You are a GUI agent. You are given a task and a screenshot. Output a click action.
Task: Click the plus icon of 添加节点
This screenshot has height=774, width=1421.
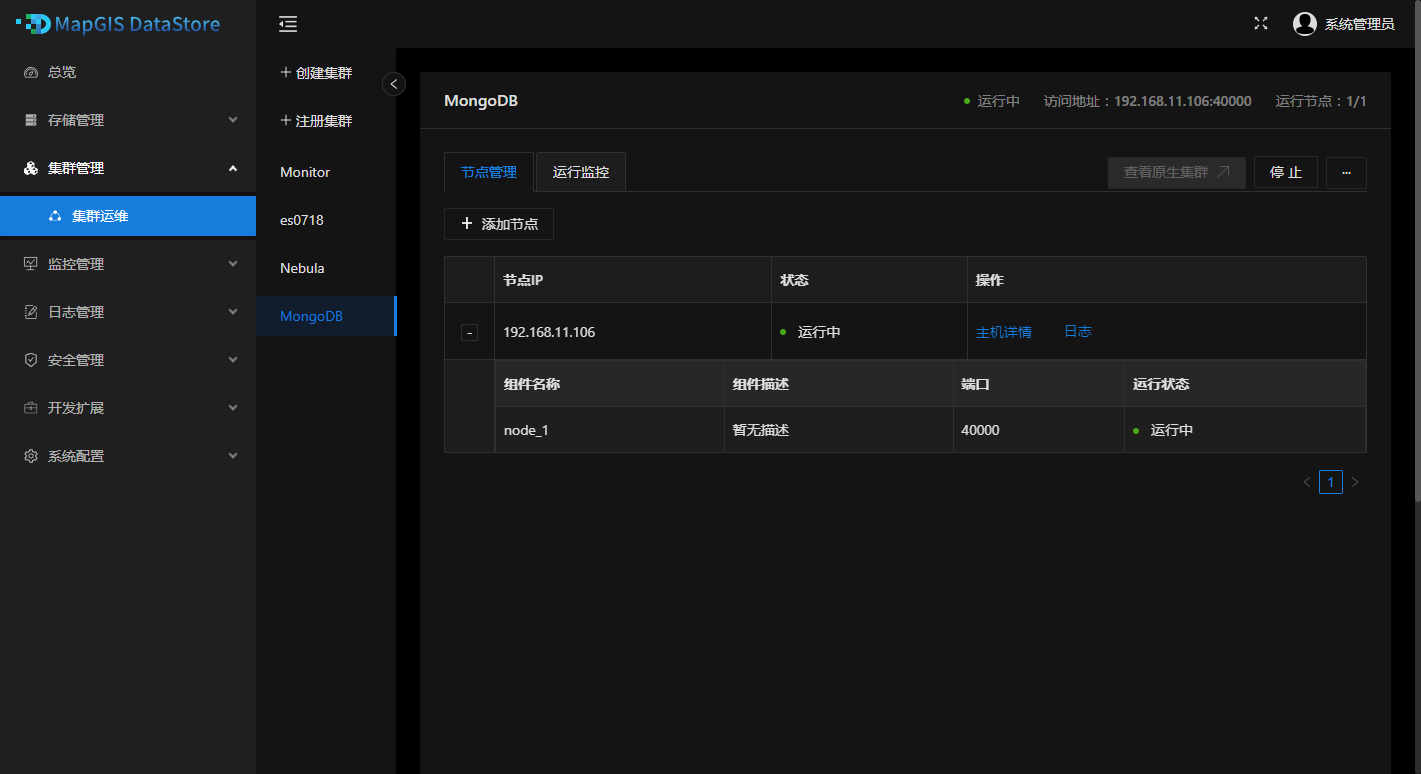(467, 224)
